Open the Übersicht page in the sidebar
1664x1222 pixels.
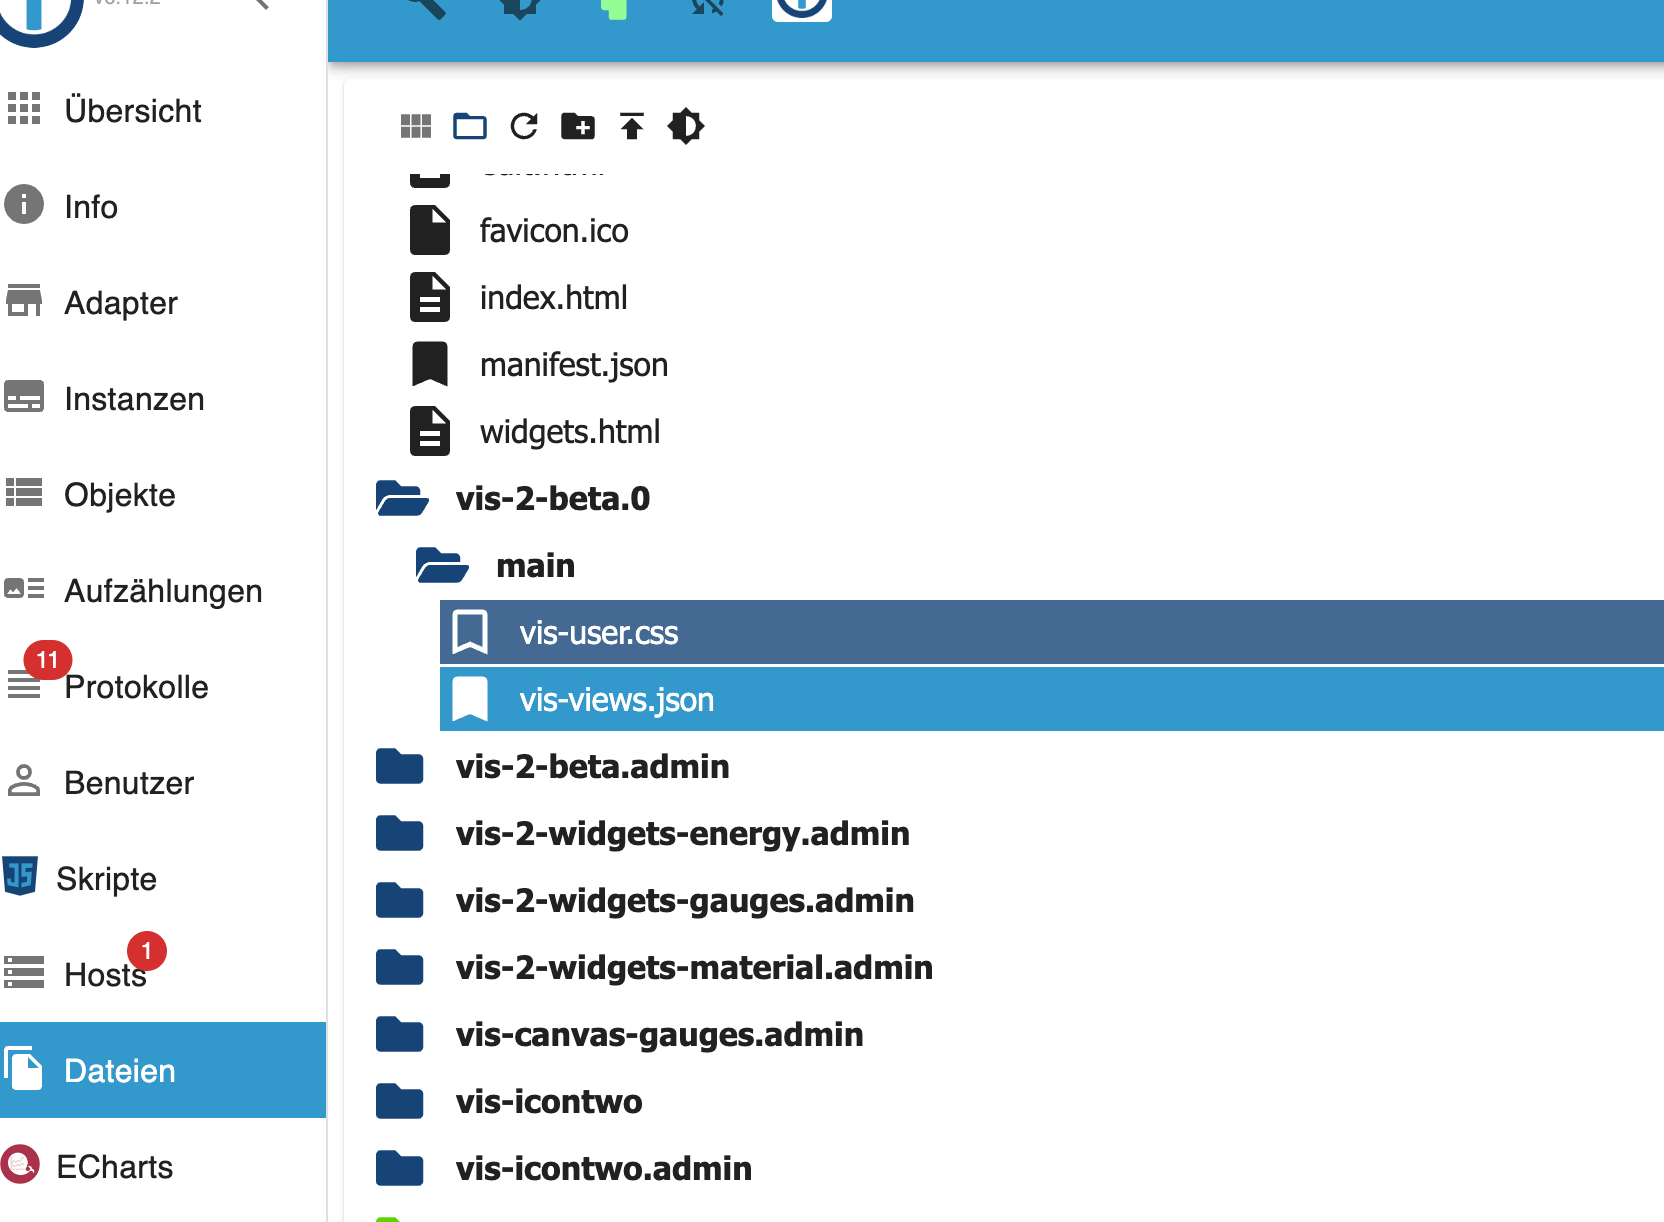tap(163, 110)
